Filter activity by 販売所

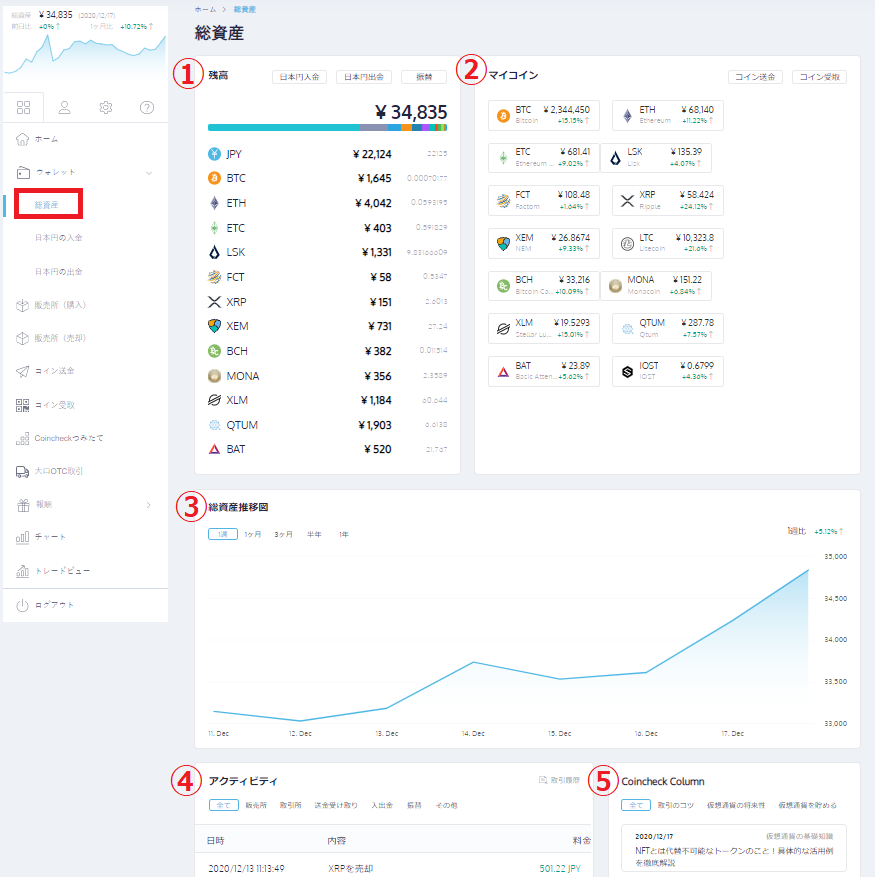(x=256, y=805)
